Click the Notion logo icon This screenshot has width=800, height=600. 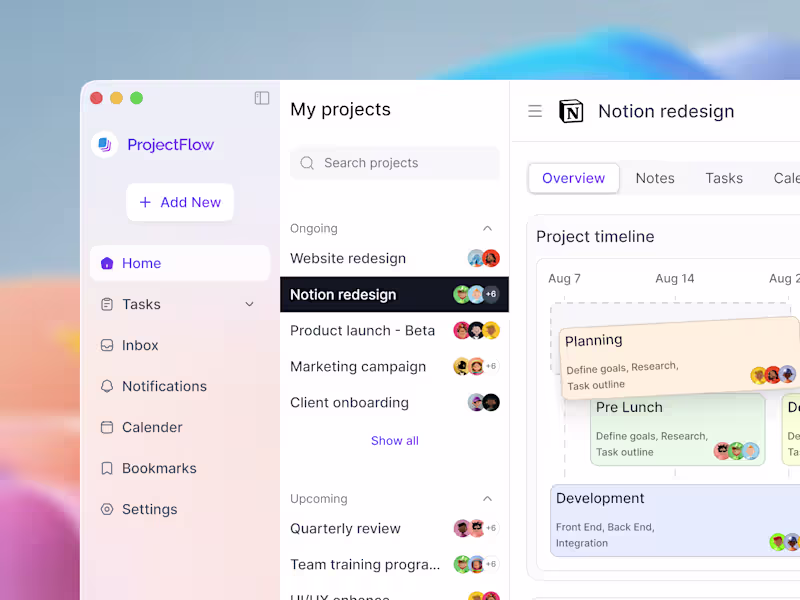click(x=571, y=111)
